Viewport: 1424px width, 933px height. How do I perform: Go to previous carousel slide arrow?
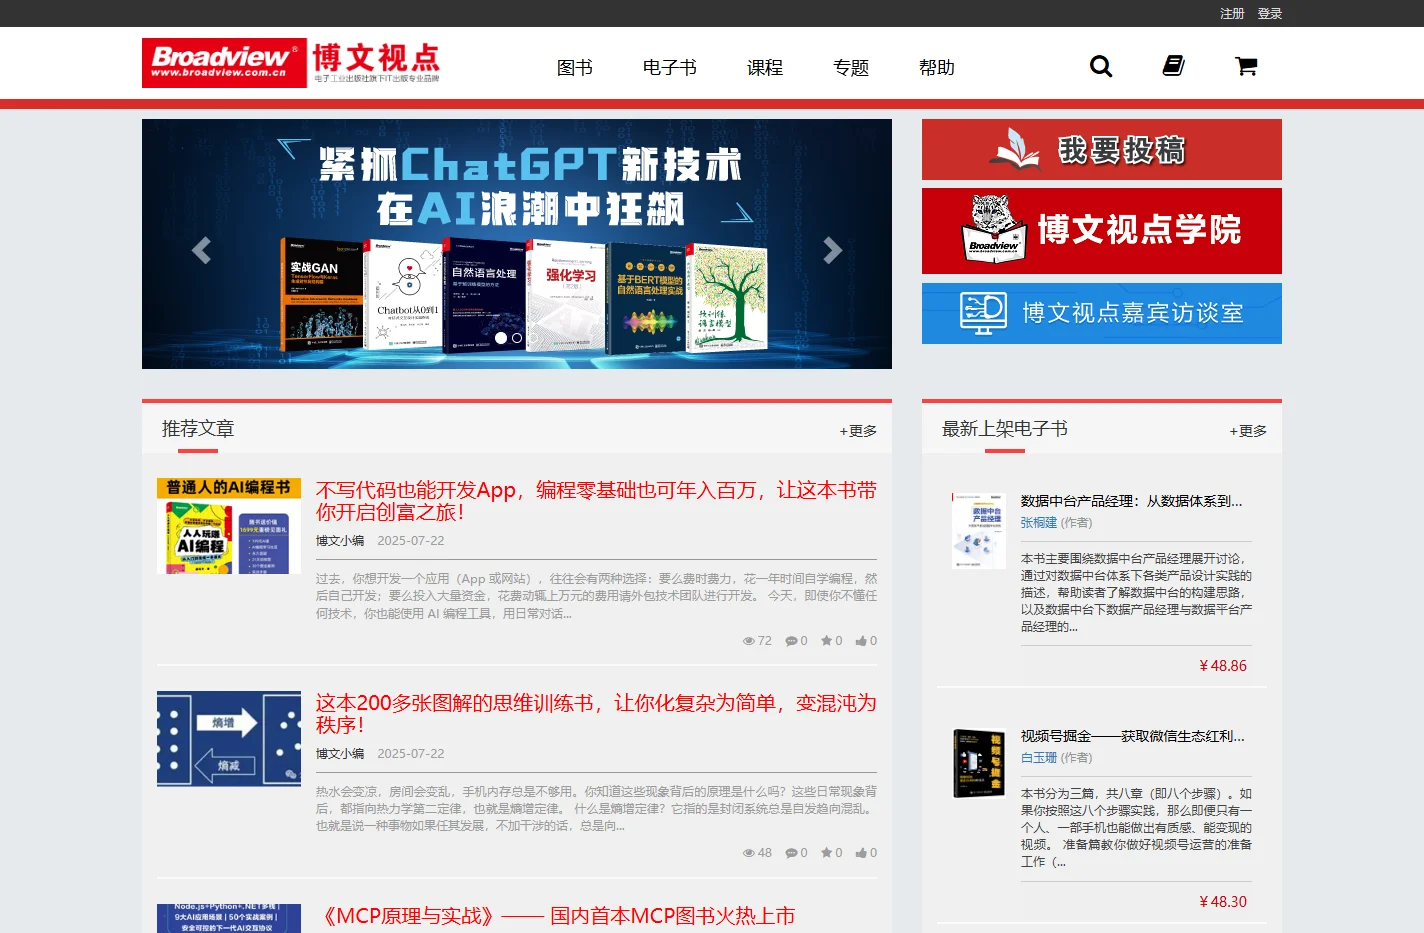[201, 250]
